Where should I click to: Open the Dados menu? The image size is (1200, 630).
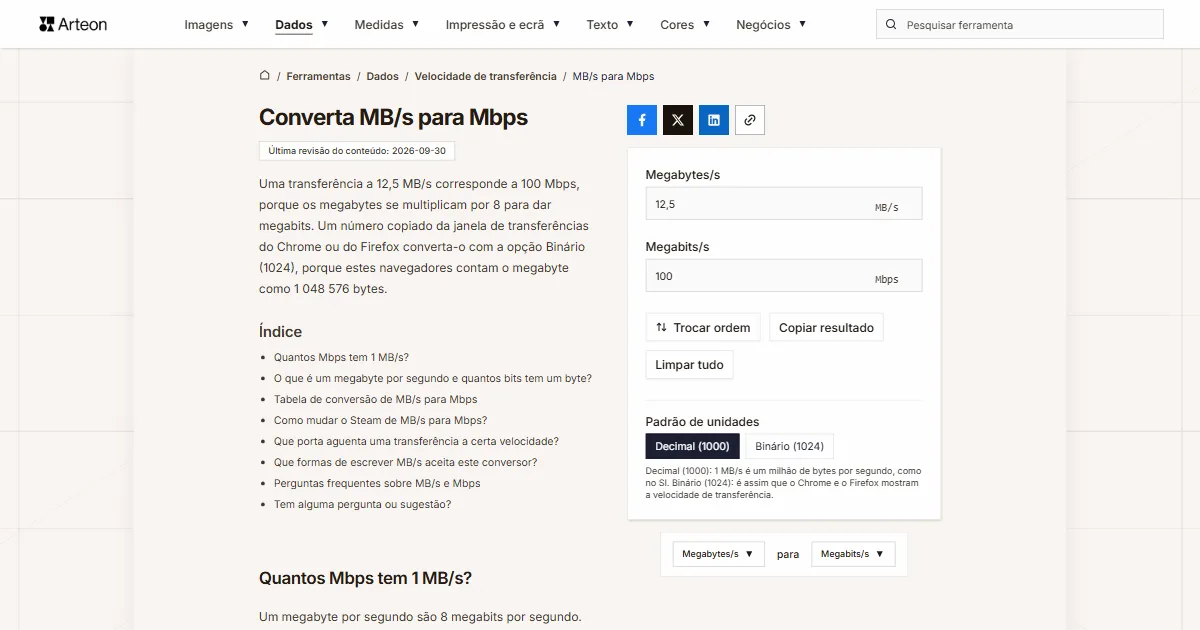point(302,25)
